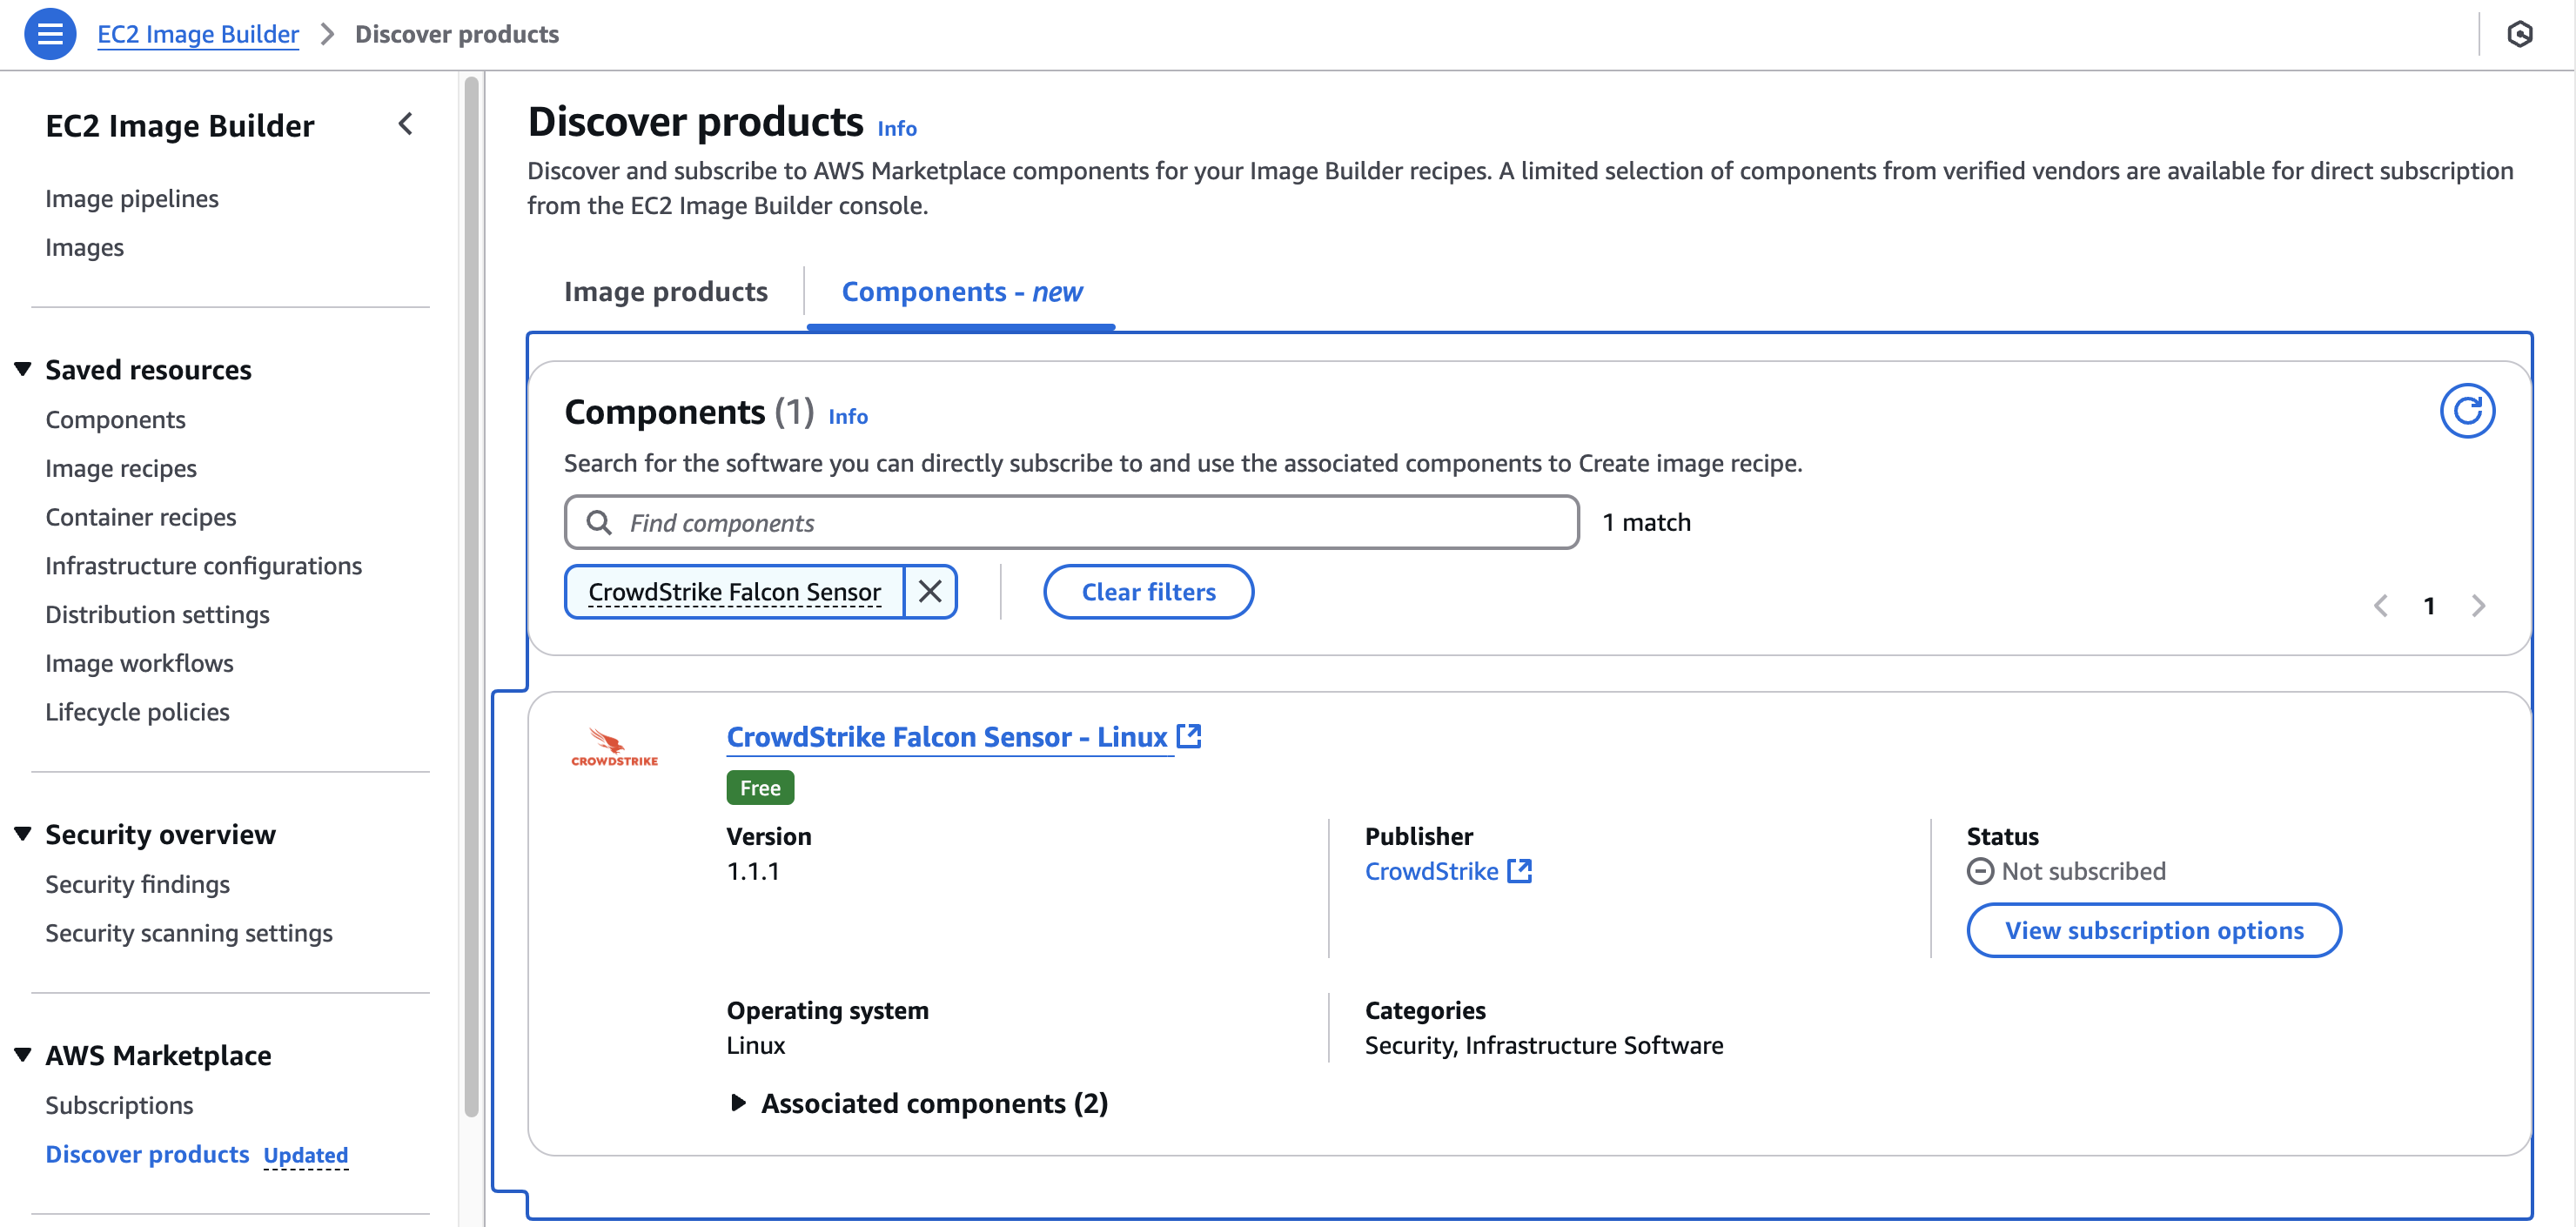This screenshot has width=2576, height=1227.
Task: Click the CrowdStrike Falcon Sensor filter token
Action: (x=734, y=592)
